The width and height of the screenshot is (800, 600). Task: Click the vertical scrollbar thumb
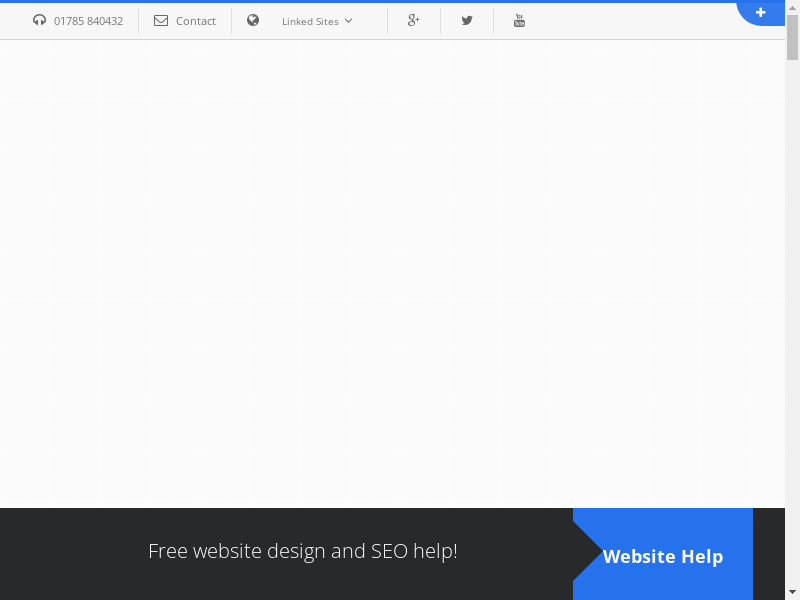coord(792,38)
